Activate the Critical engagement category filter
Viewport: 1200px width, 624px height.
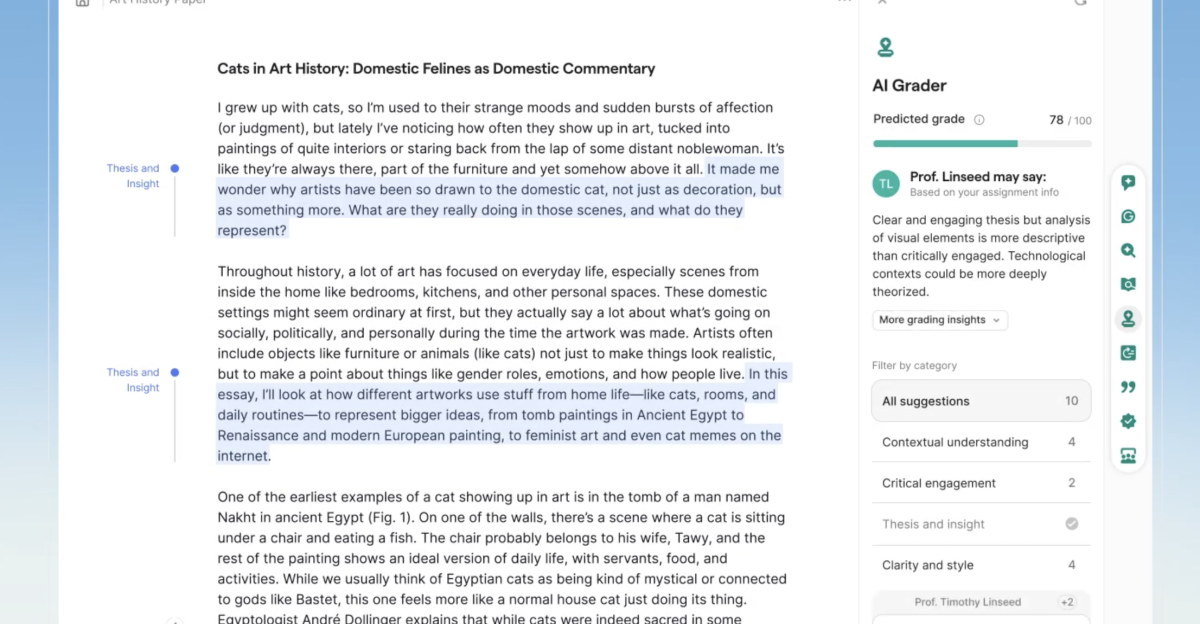pyautogui.click(x=981, y=483)
